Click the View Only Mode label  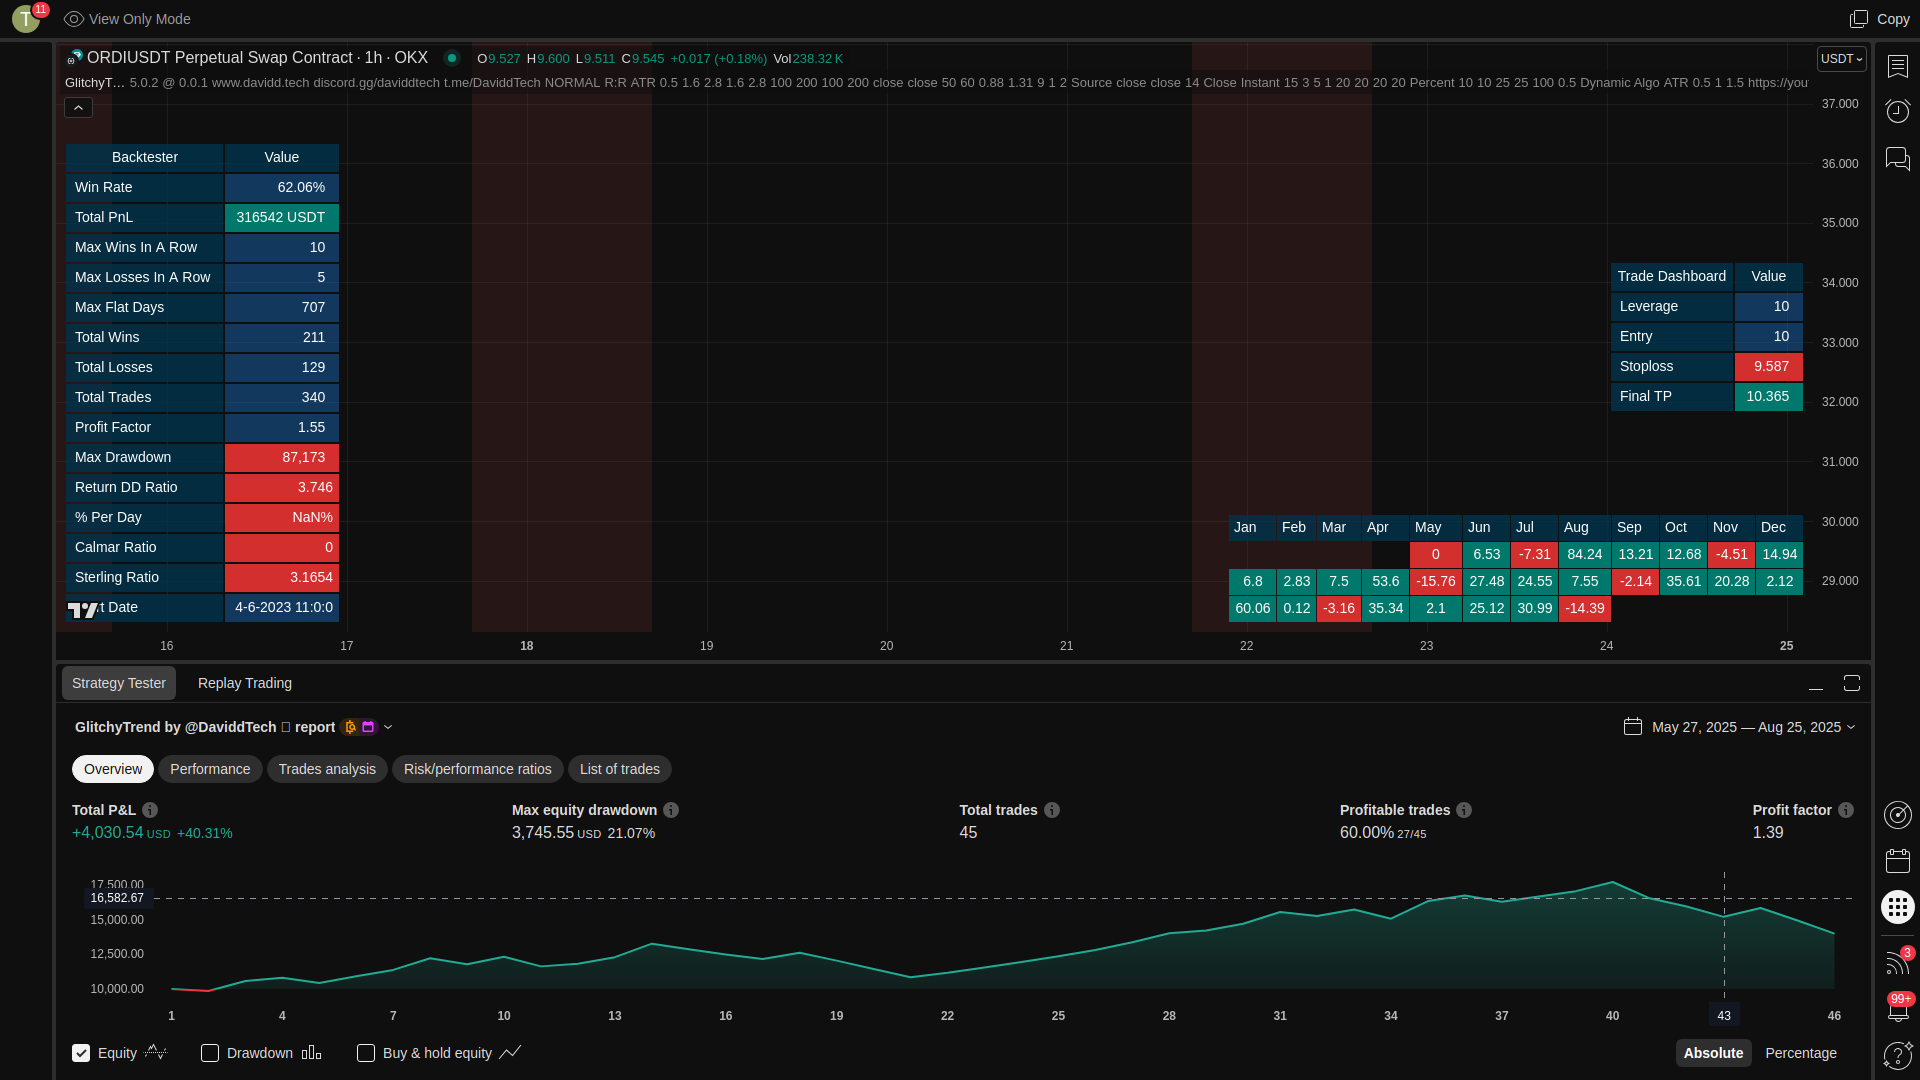point(140,19)
